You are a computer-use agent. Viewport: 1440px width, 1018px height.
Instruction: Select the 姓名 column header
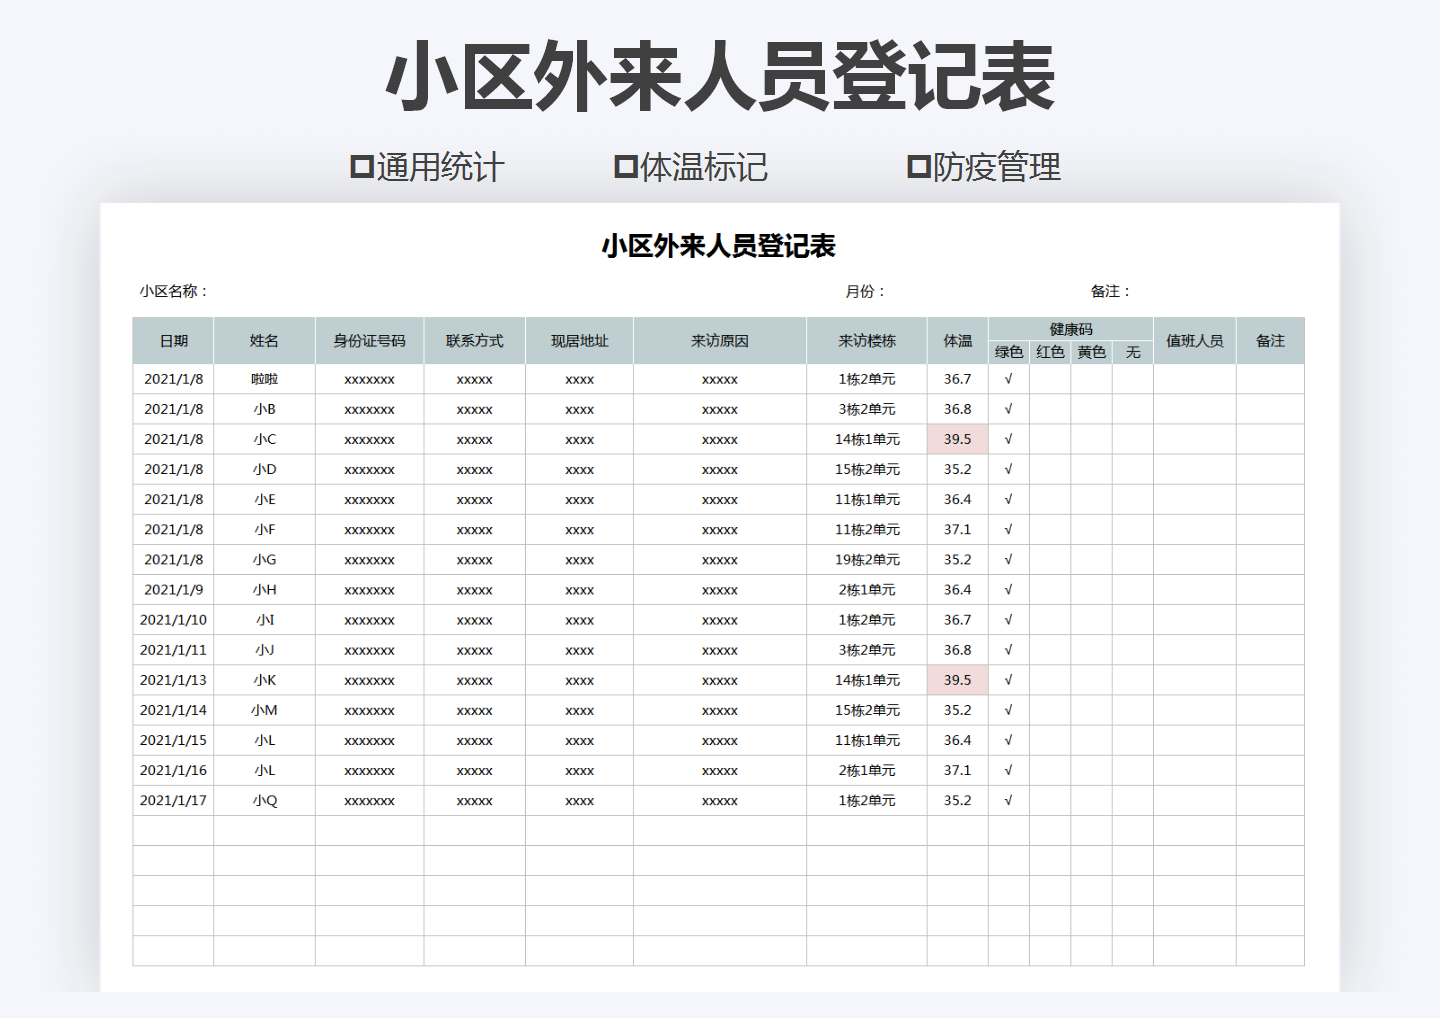pos(264,340)
